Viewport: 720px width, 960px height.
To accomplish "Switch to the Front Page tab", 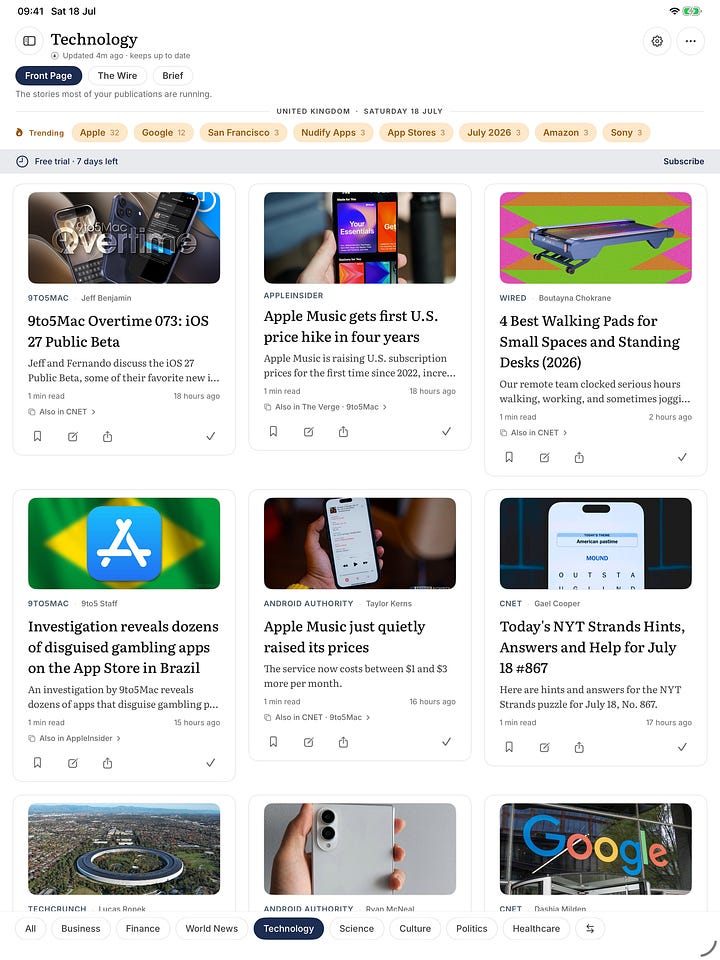I will (x=48, y=75).
